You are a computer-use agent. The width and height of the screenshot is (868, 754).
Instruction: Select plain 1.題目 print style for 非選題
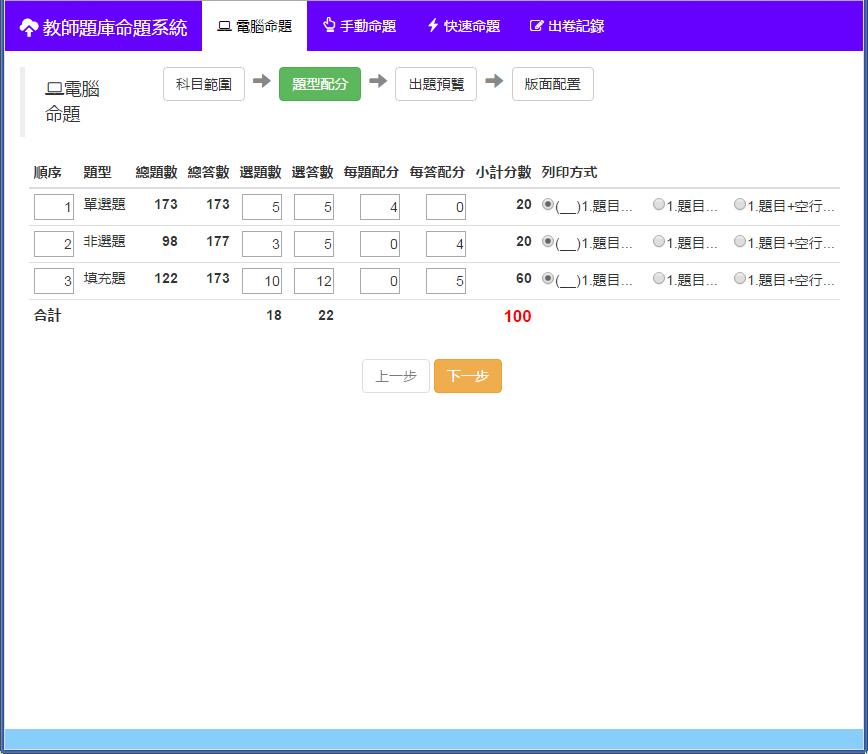659,241
